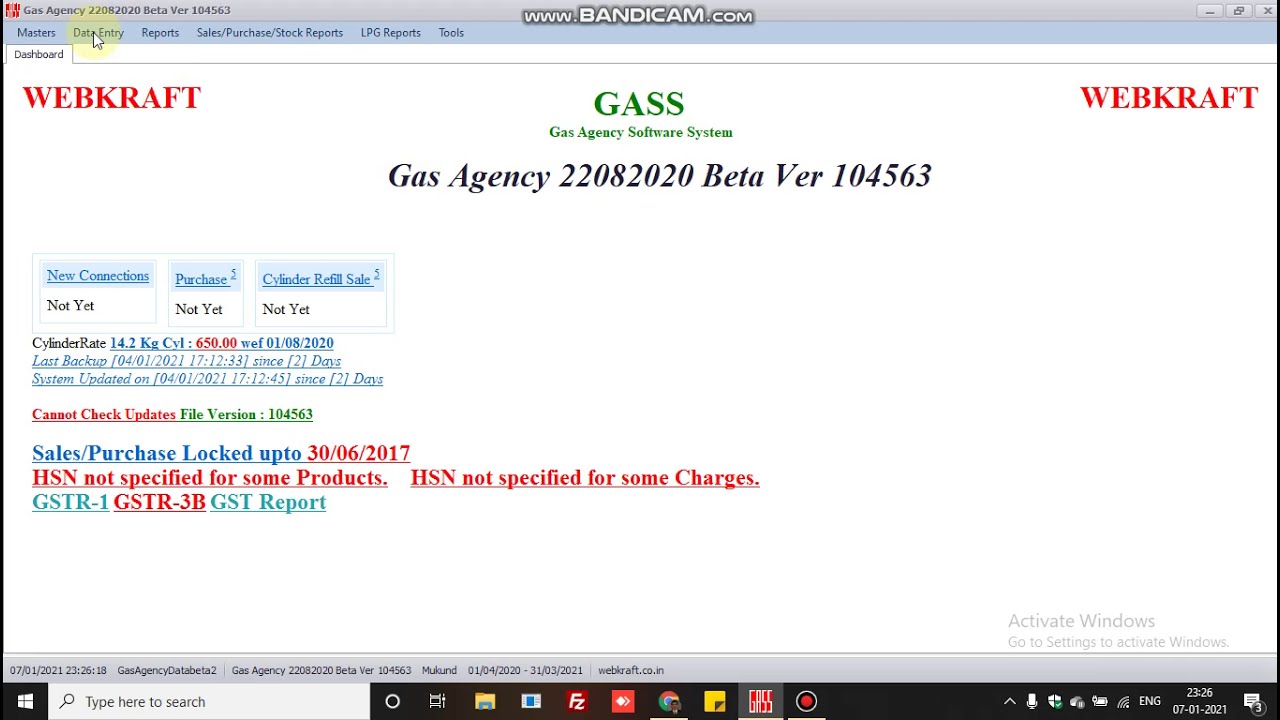Open Cortana circle icon
1280x720 pixels.
click(x=392, y=701)
